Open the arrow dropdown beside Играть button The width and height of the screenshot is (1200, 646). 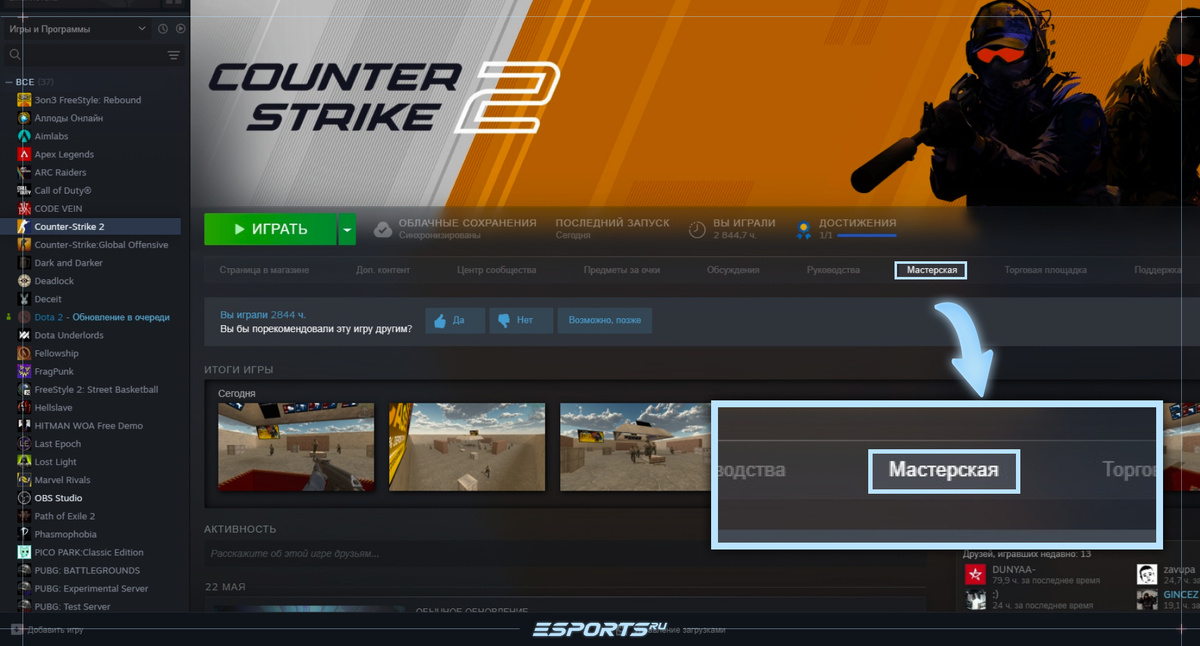coord(347,229)
